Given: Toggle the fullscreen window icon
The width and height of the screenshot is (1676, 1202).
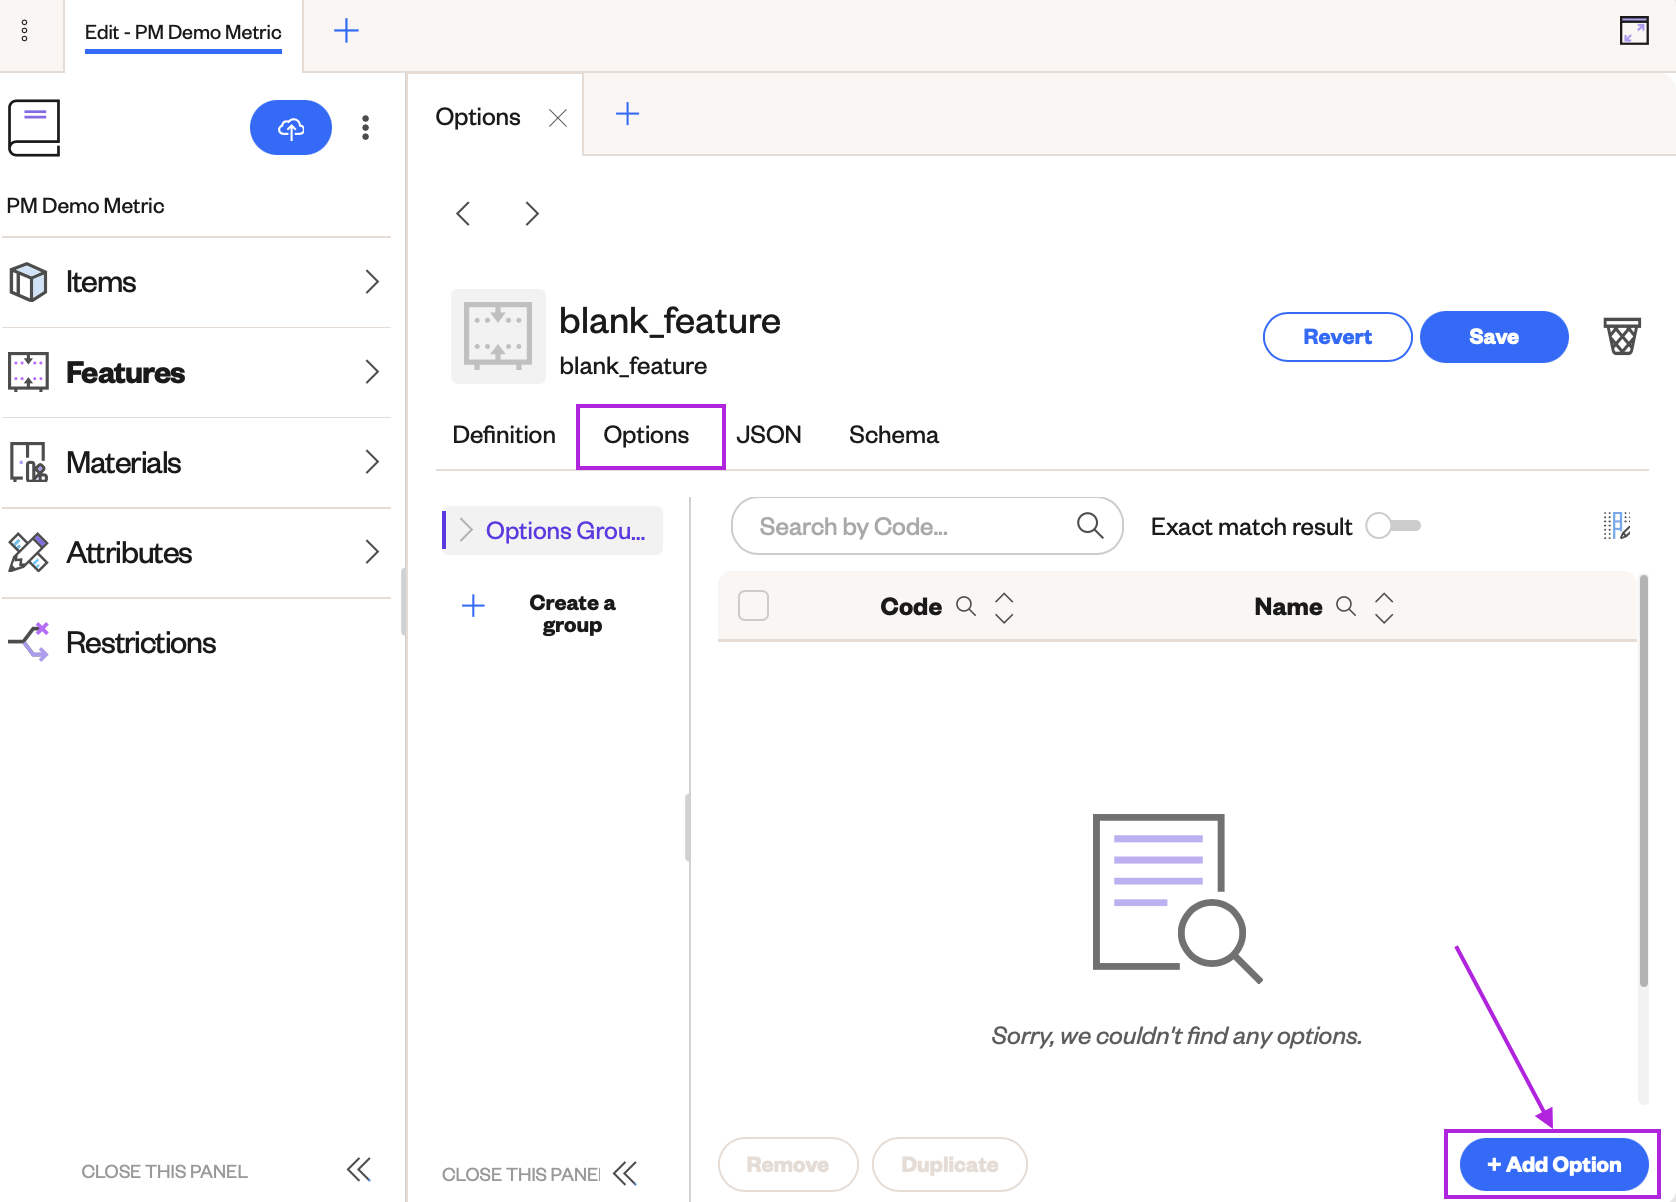Looking at the screenshot, I should [x=1634, y=31].
